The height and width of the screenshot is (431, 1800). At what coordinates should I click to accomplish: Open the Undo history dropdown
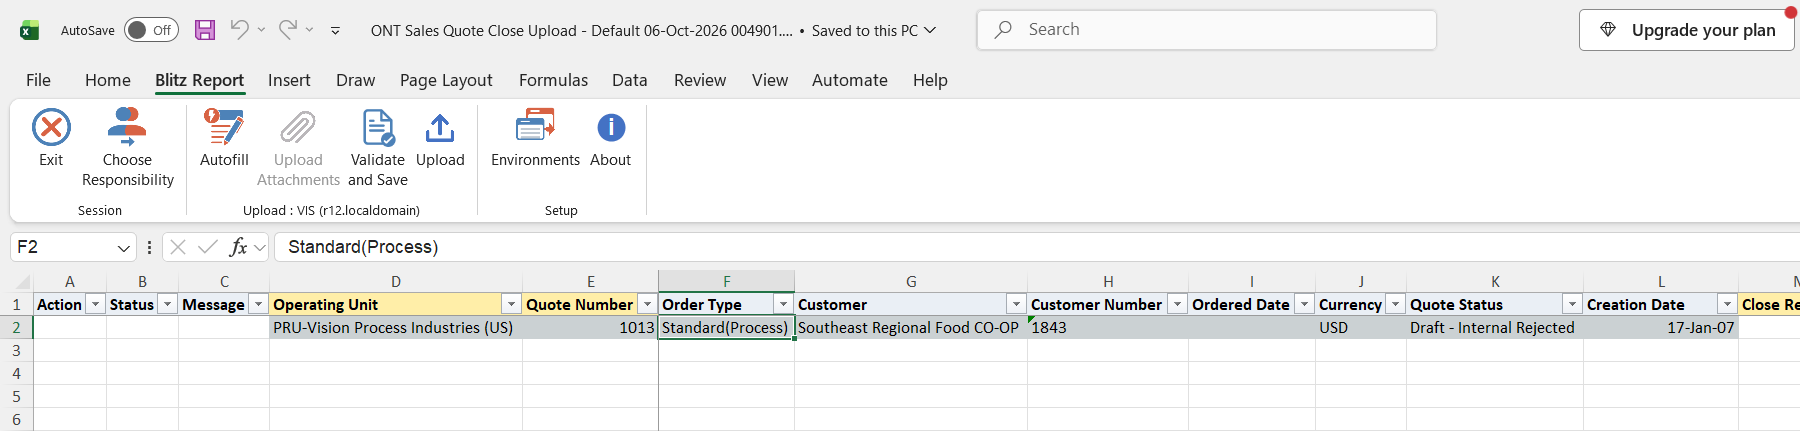coord(261,30)
